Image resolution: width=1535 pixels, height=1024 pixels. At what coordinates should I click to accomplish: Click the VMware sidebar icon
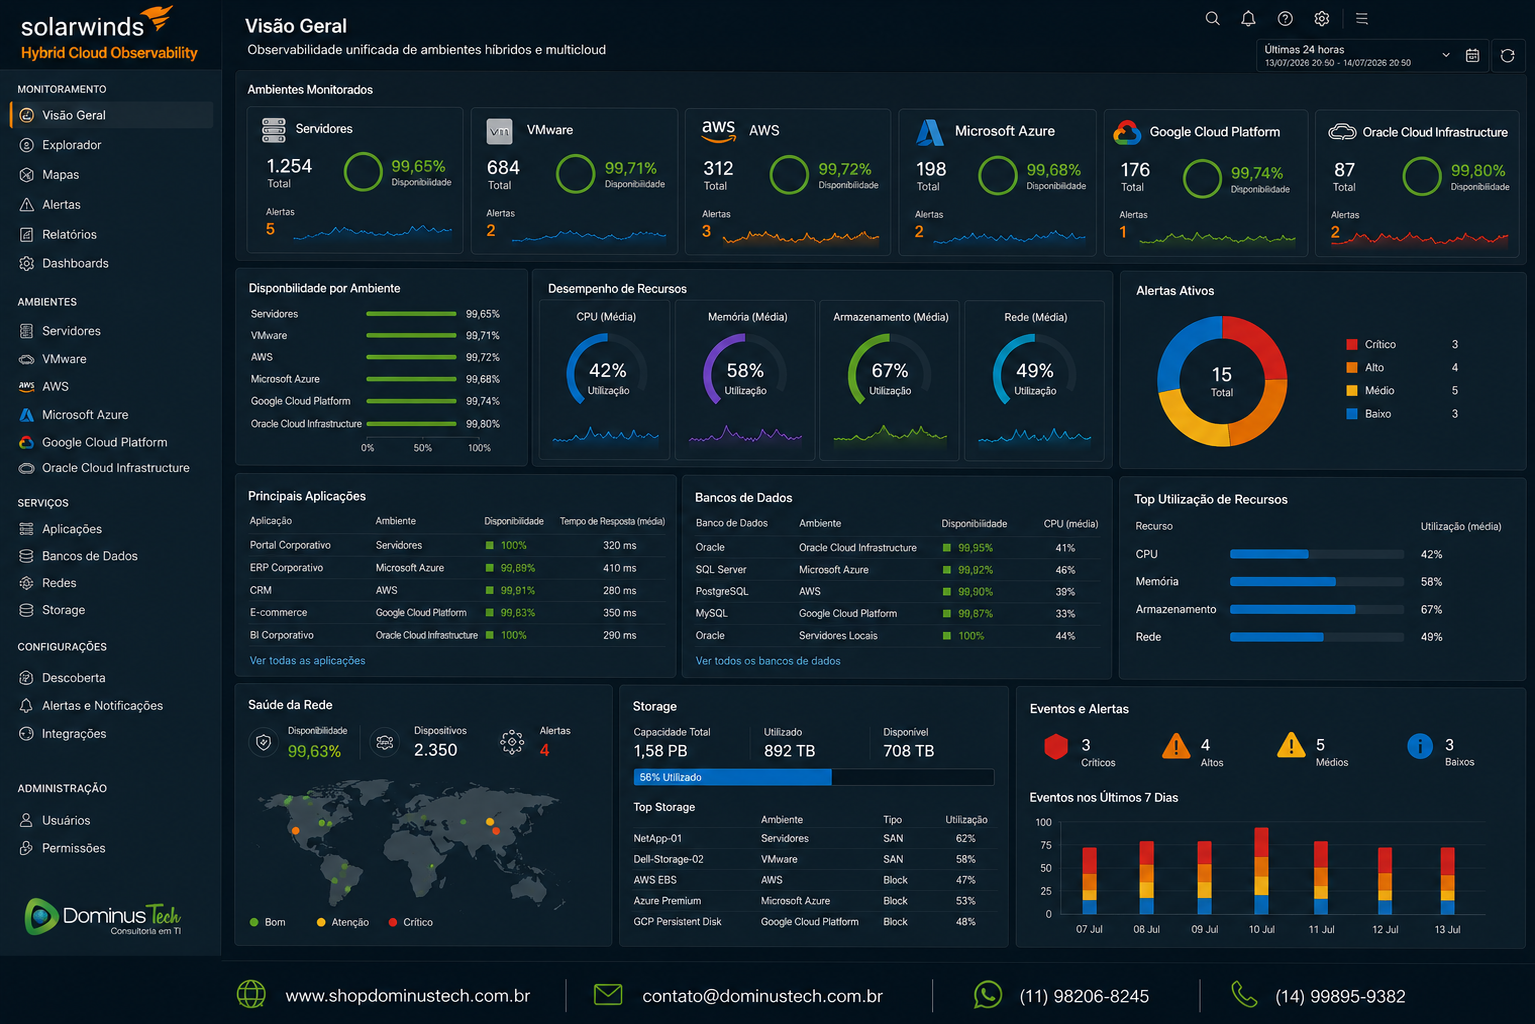pos(27,359)
